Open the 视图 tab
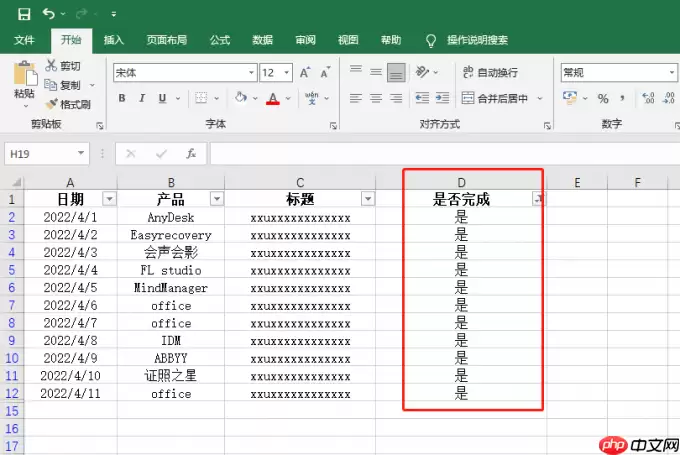The image size is (680, 455). point(348,40)
